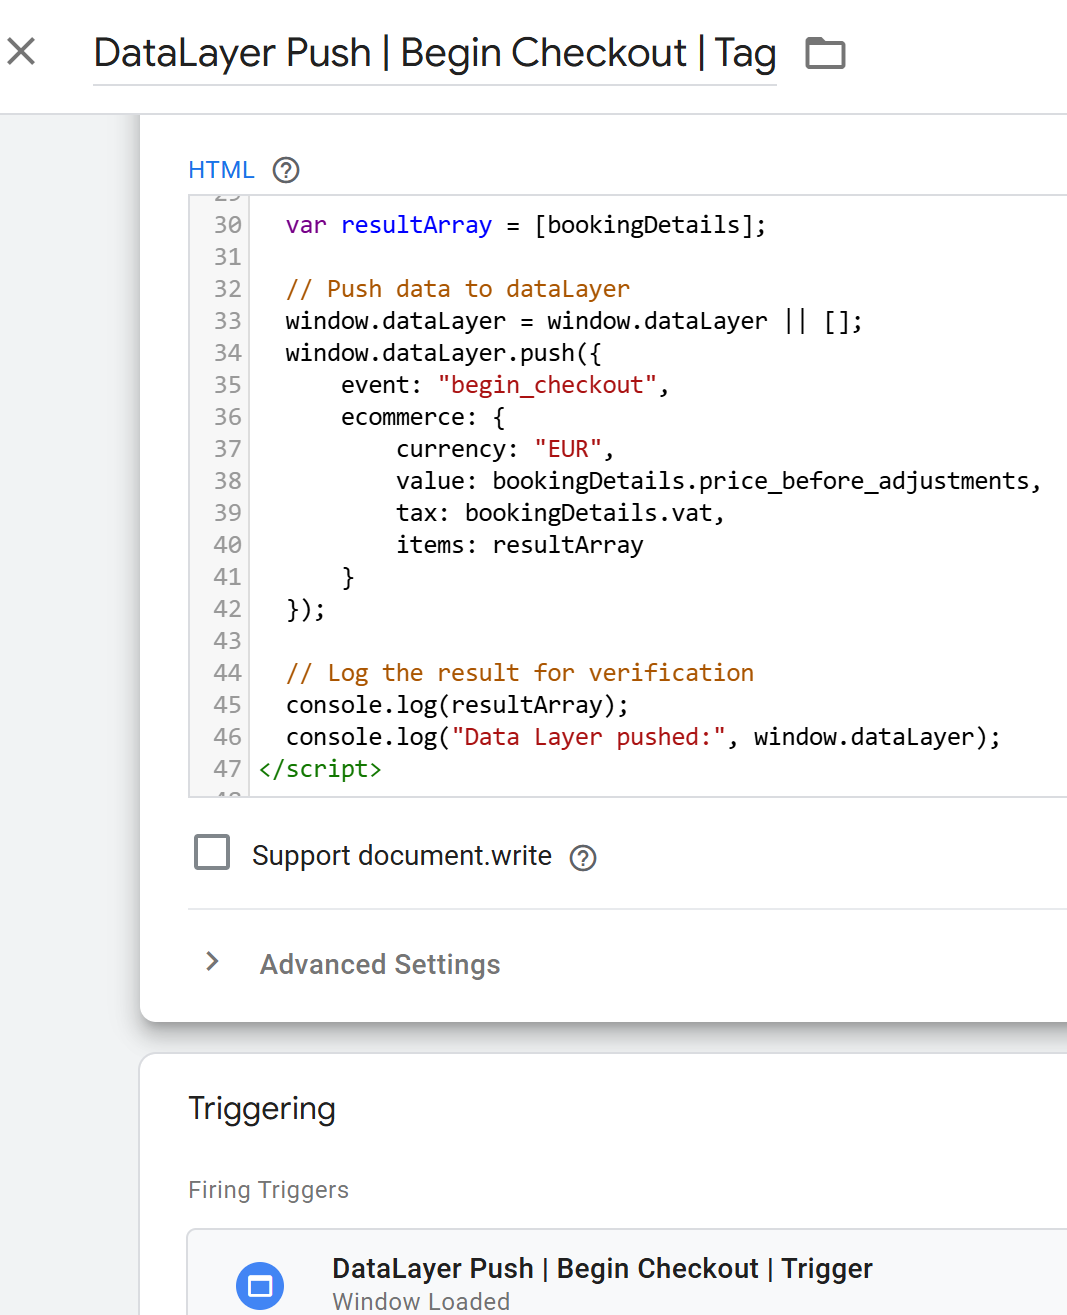1067x1315 pixels.
Task: Open the DataLayer Push Begin Checkout Trigger
Action: [601, 1268]
